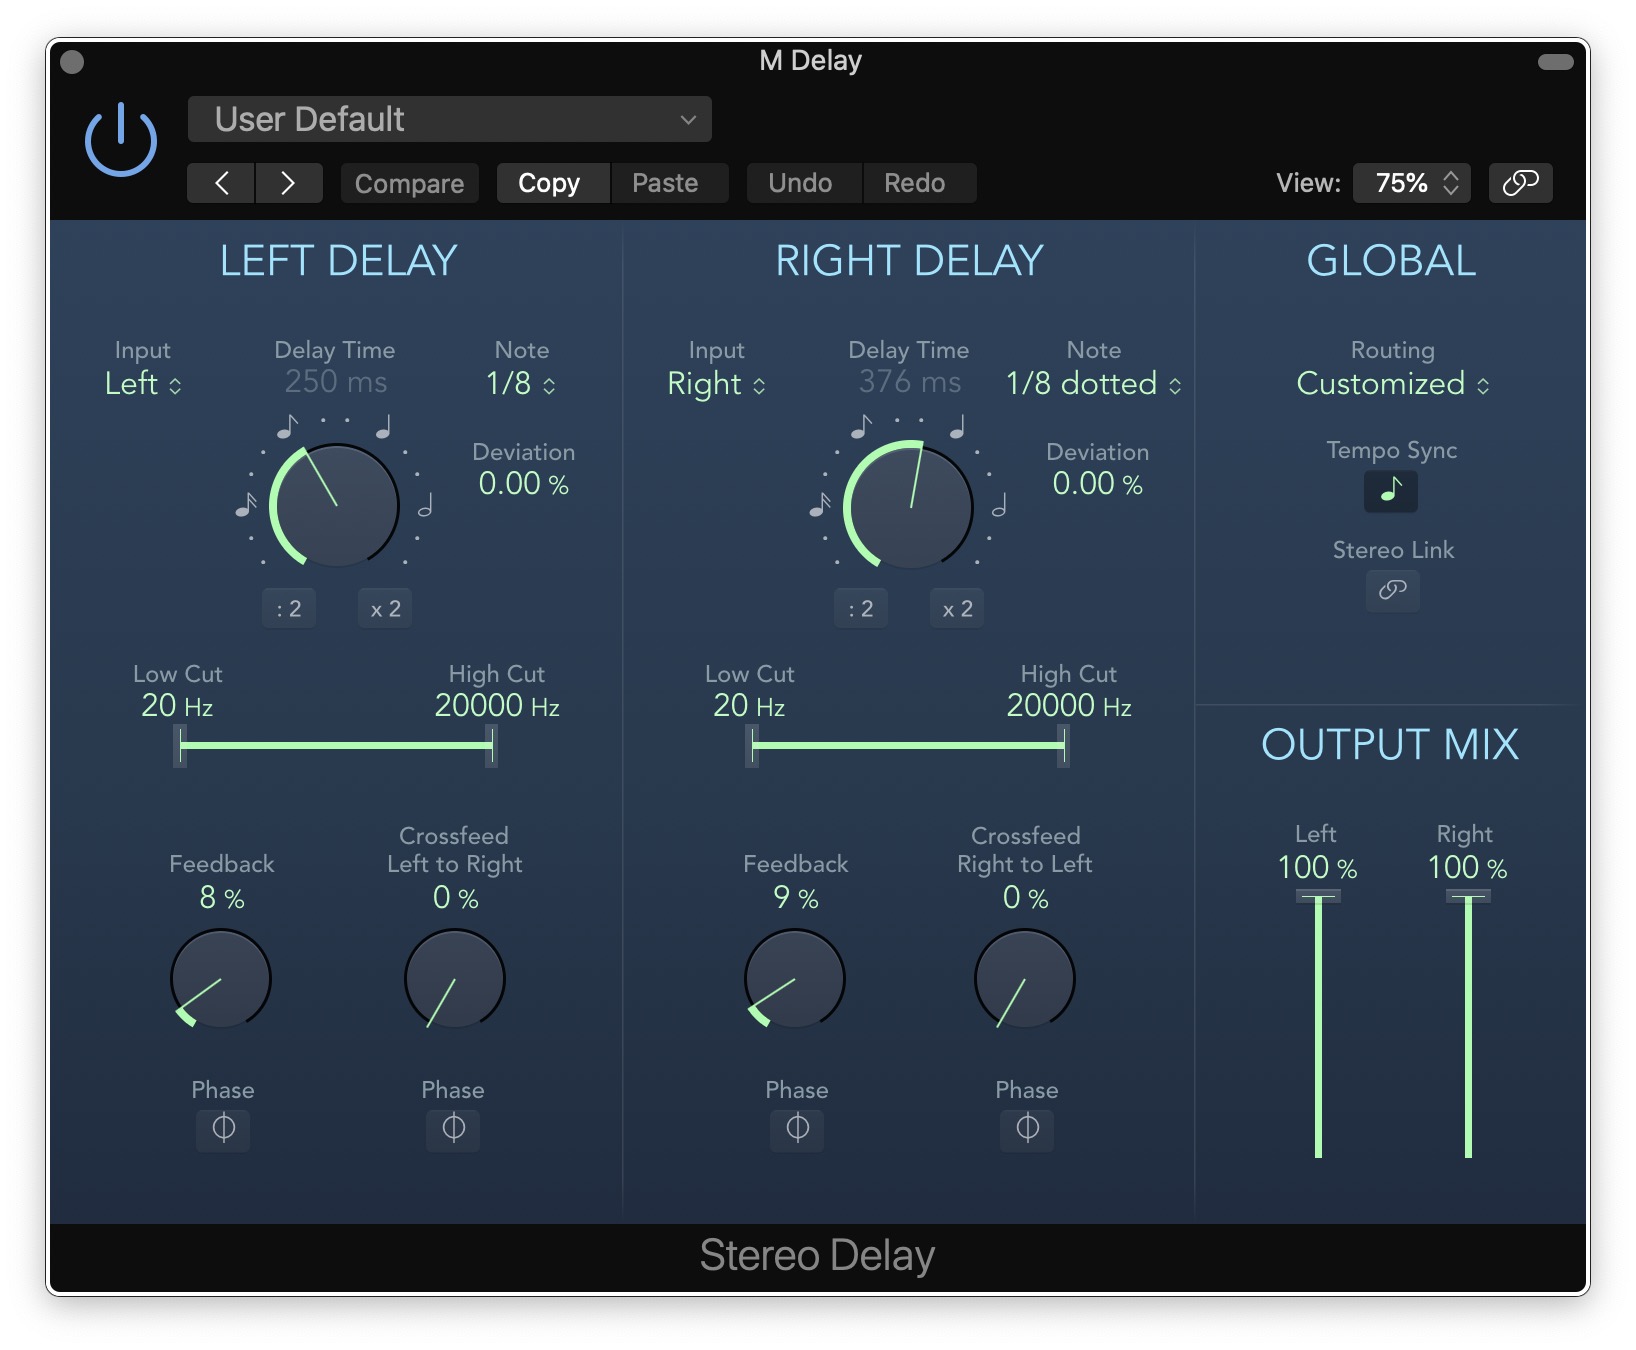Screen dimensions: 1636x1350
Task: Open the Left Delay Input menu
Action: (x=143, y=384)
